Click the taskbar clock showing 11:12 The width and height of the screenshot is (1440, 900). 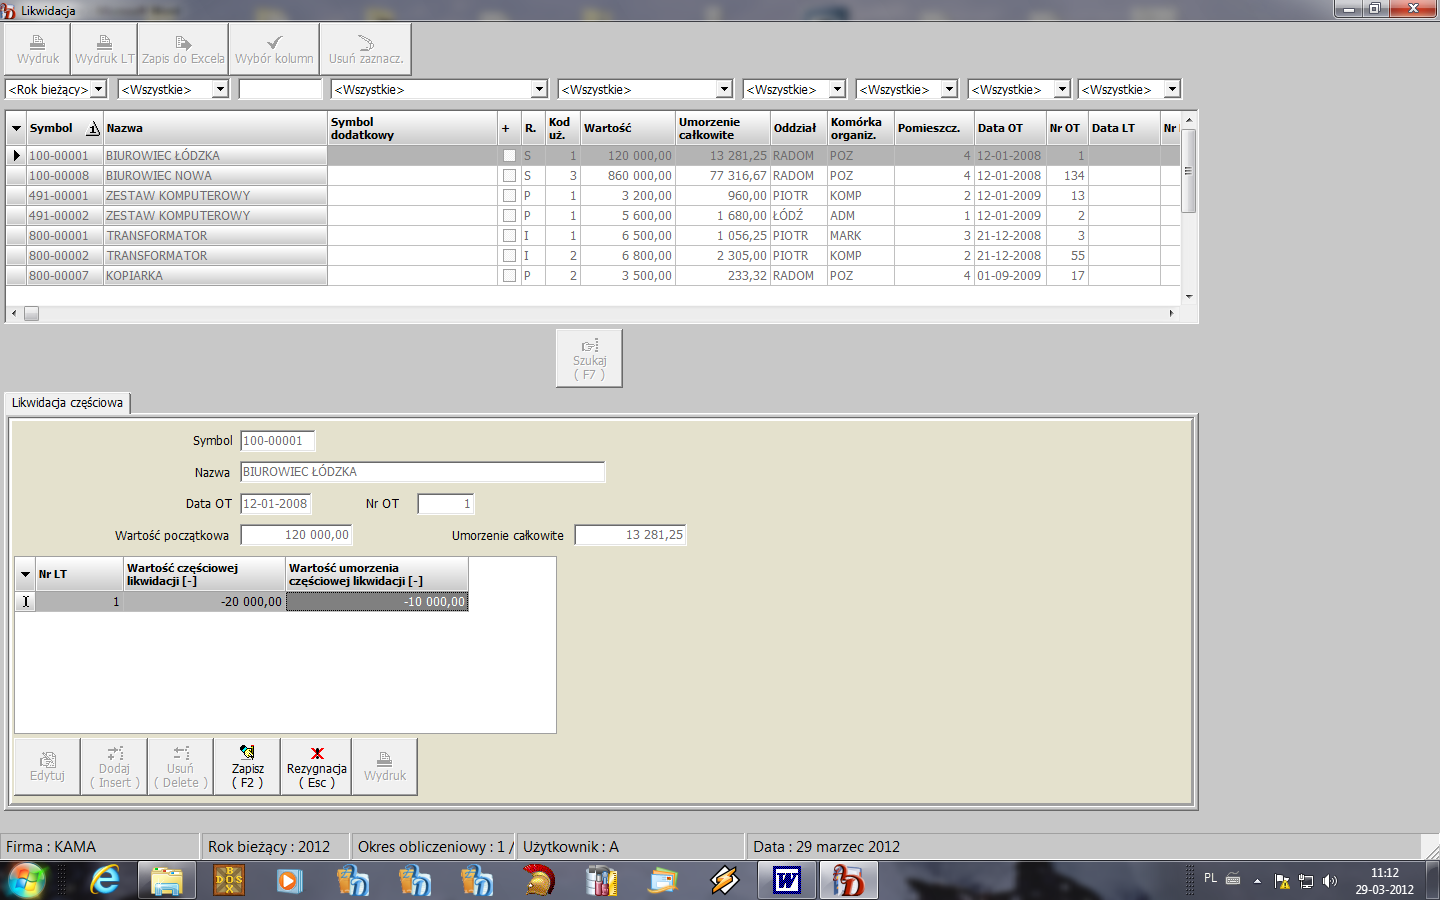pyautogui.click(x=1385, y=881)
